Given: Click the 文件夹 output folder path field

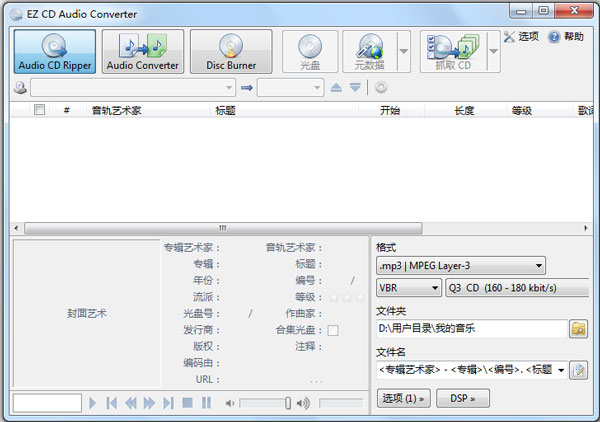Looking at the screenshot, I should (472, 328).
